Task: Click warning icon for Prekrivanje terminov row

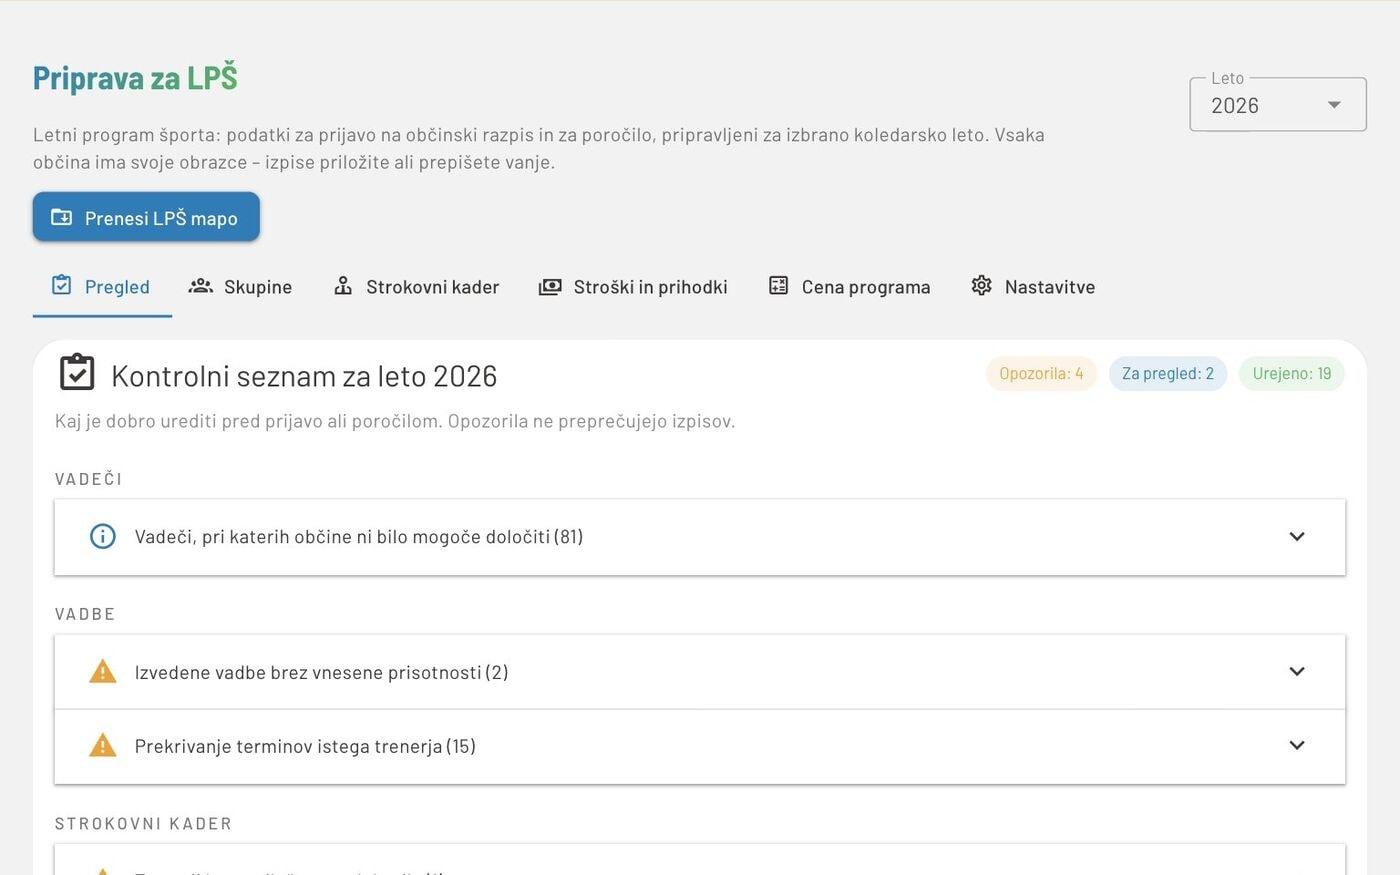Action: [x=103, y=745]
